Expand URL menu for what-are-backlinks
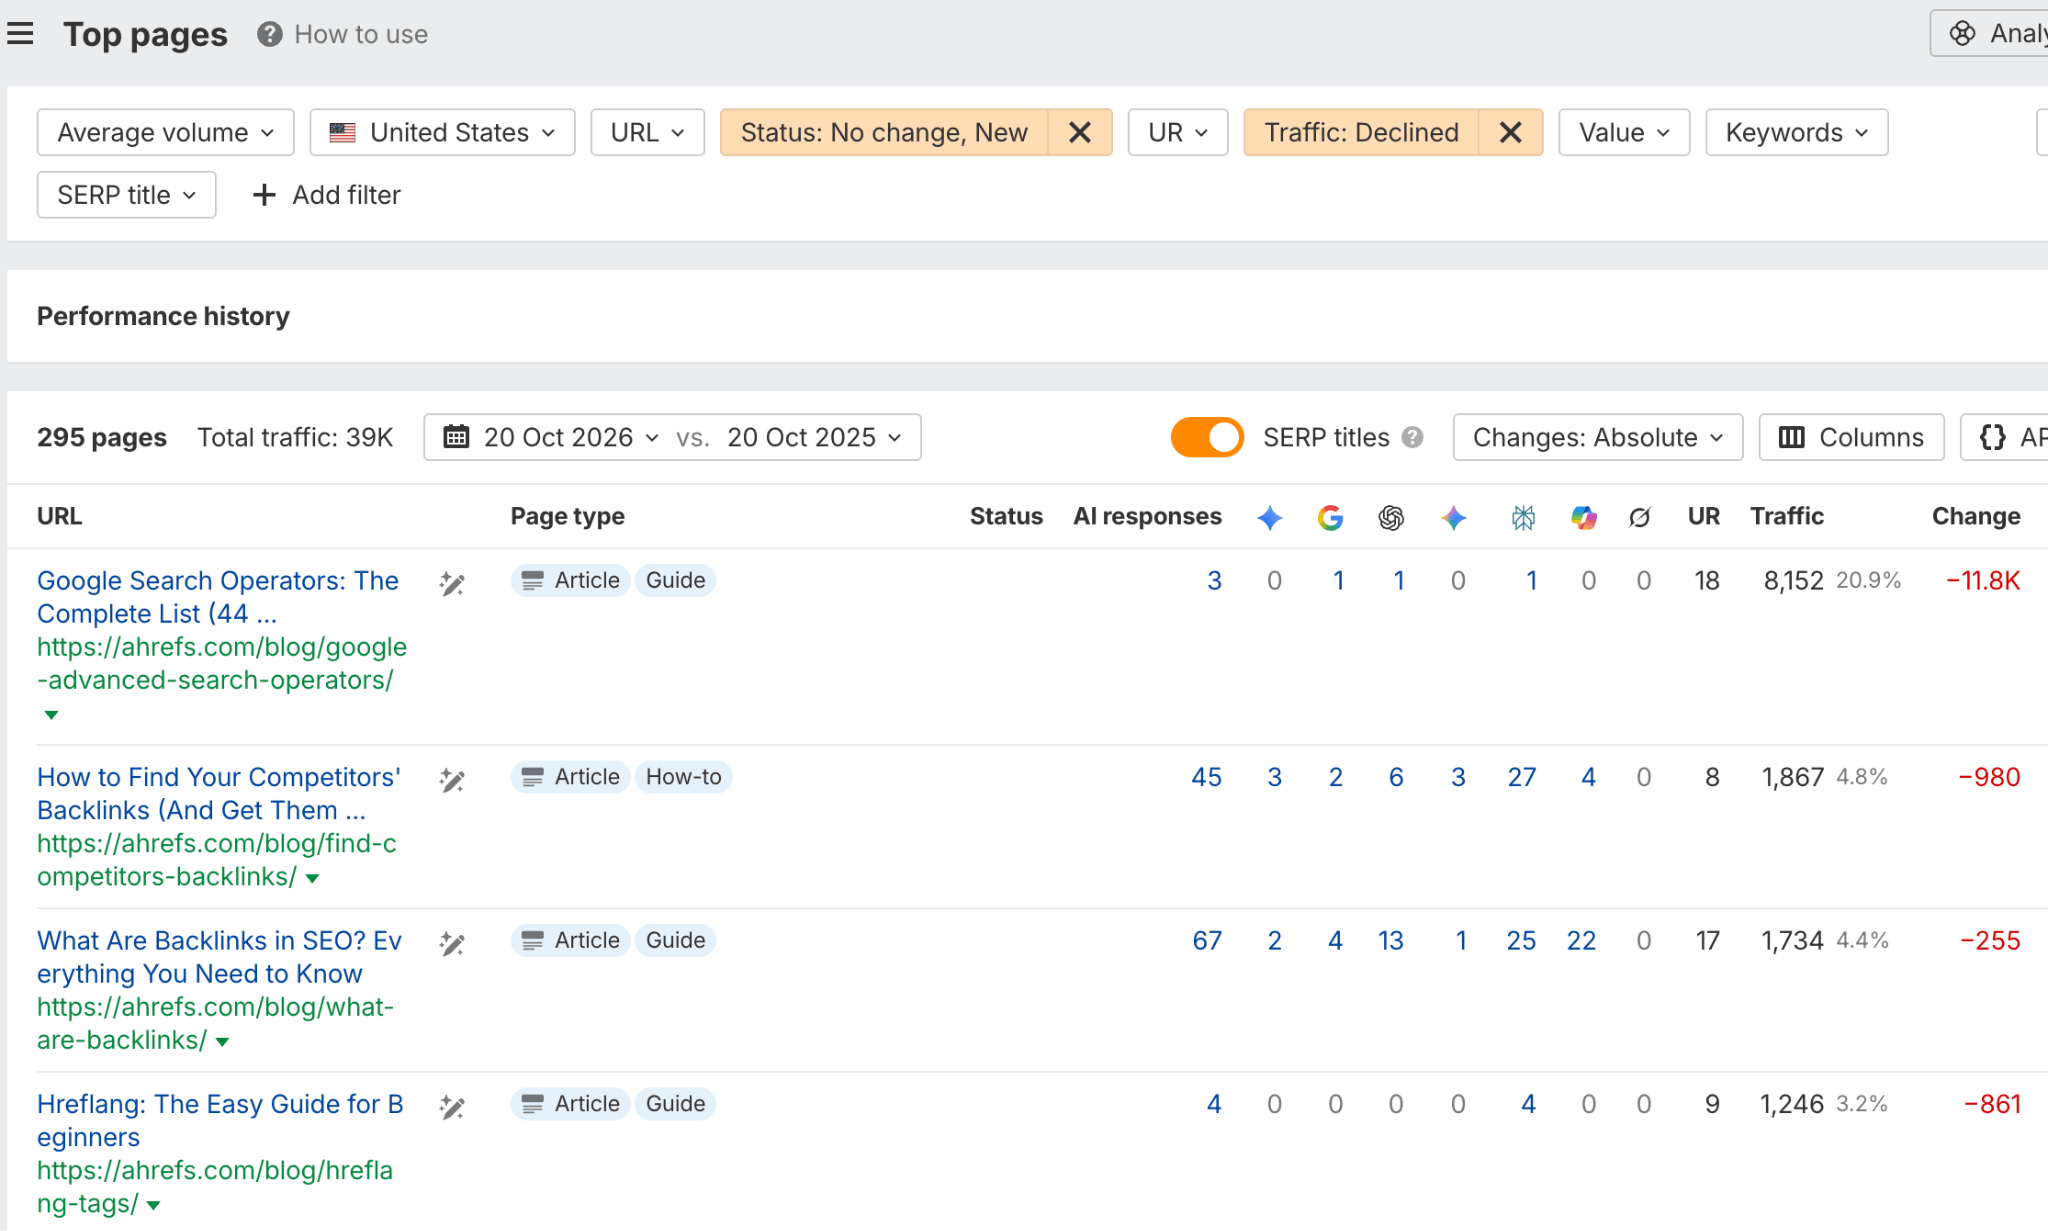 (222, 1042)
